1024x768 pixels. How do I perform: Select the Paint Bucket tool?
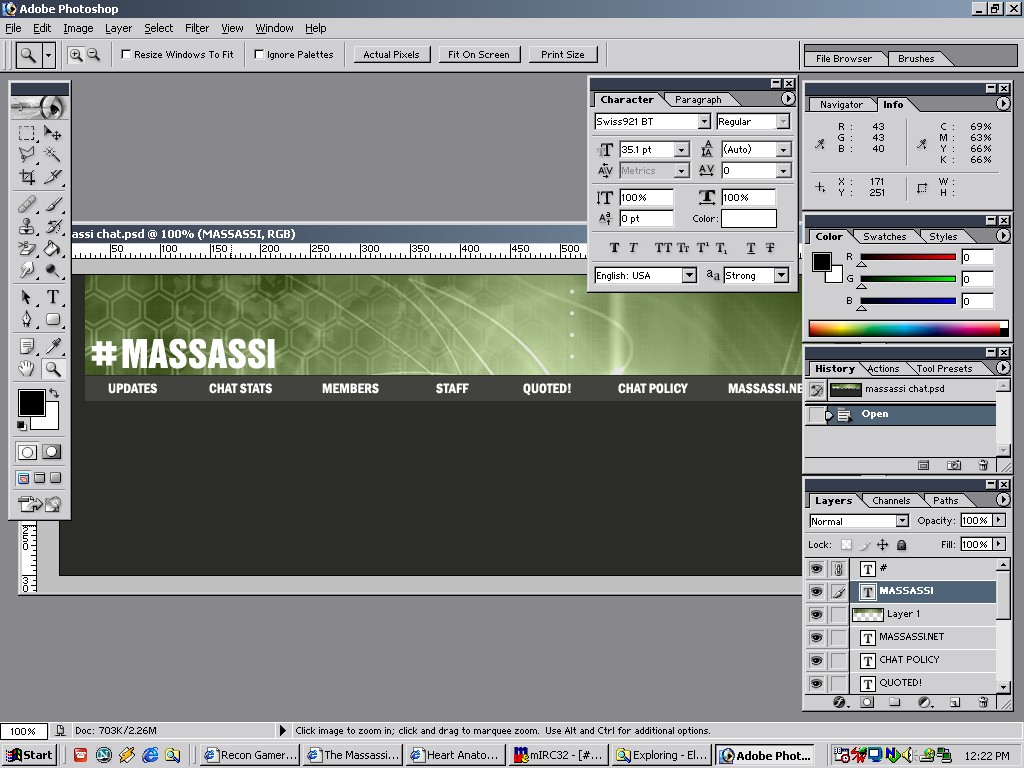52,248
